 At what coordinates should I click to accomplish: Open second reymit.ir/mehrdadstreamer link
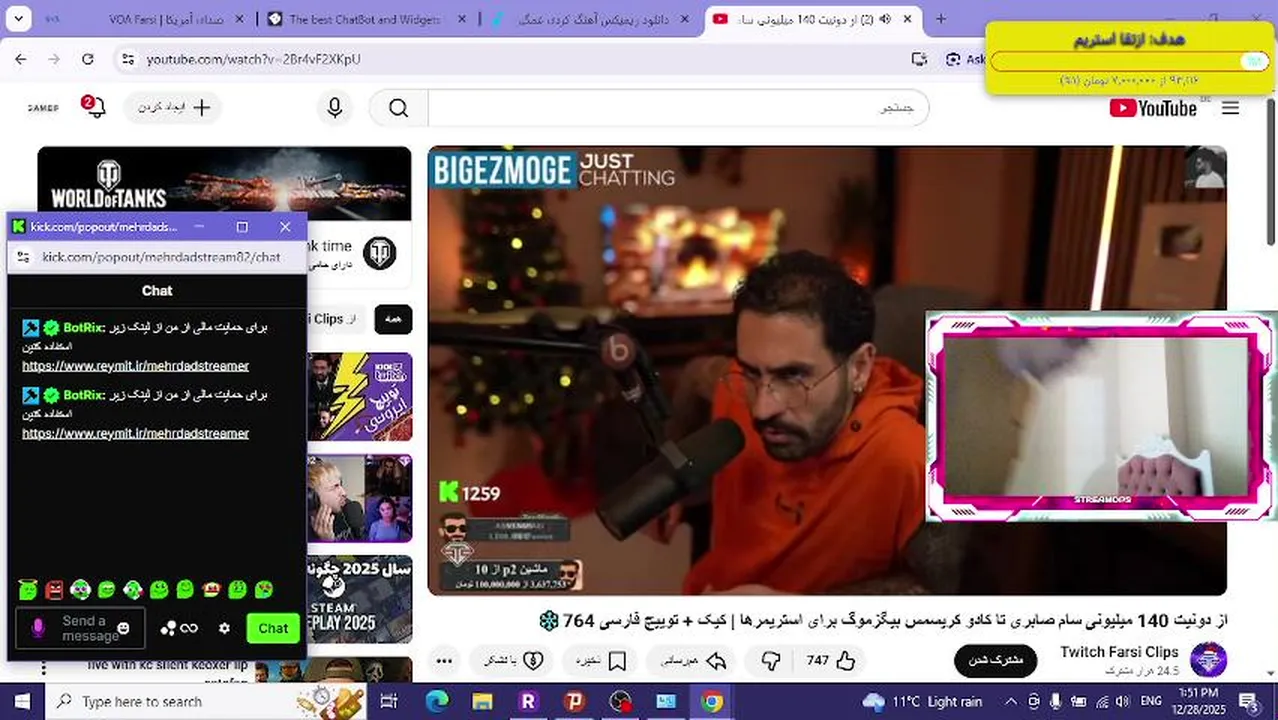click(135, 433)
